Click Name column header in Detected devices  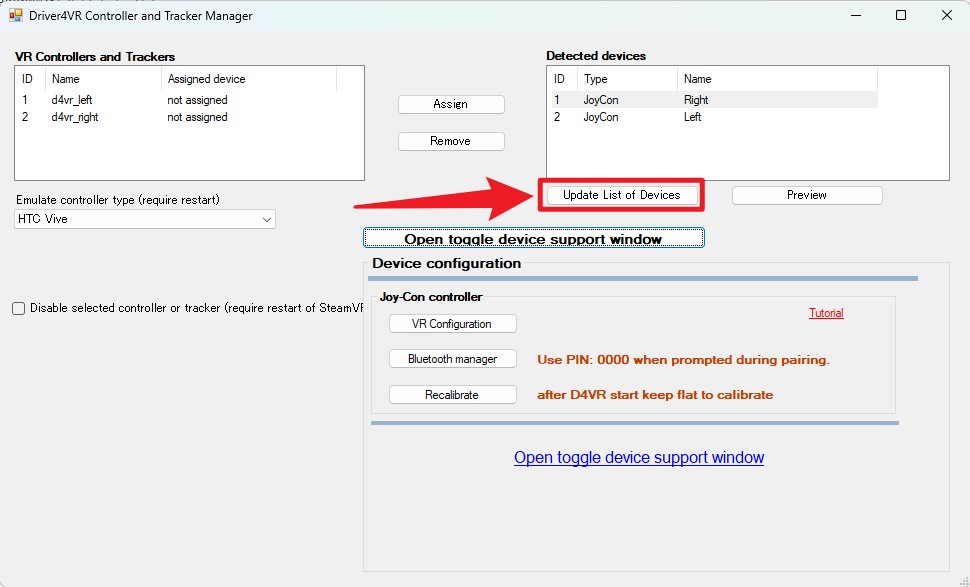[x=778, y=79]
